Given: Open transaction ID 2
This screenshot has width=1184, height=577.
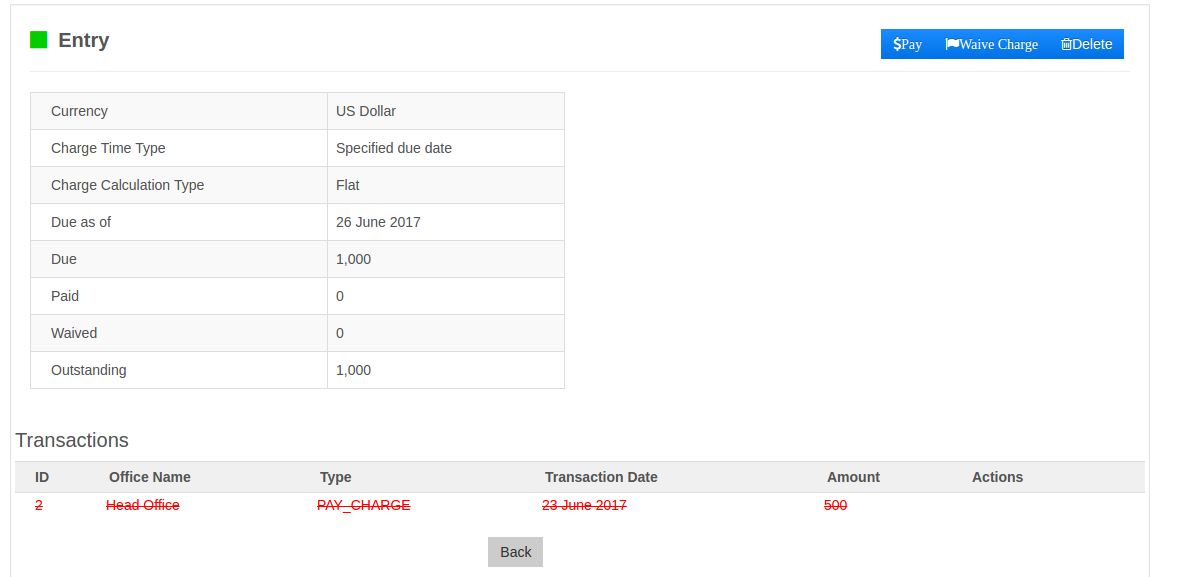Looking at the screenshot, I should [38, 505].
